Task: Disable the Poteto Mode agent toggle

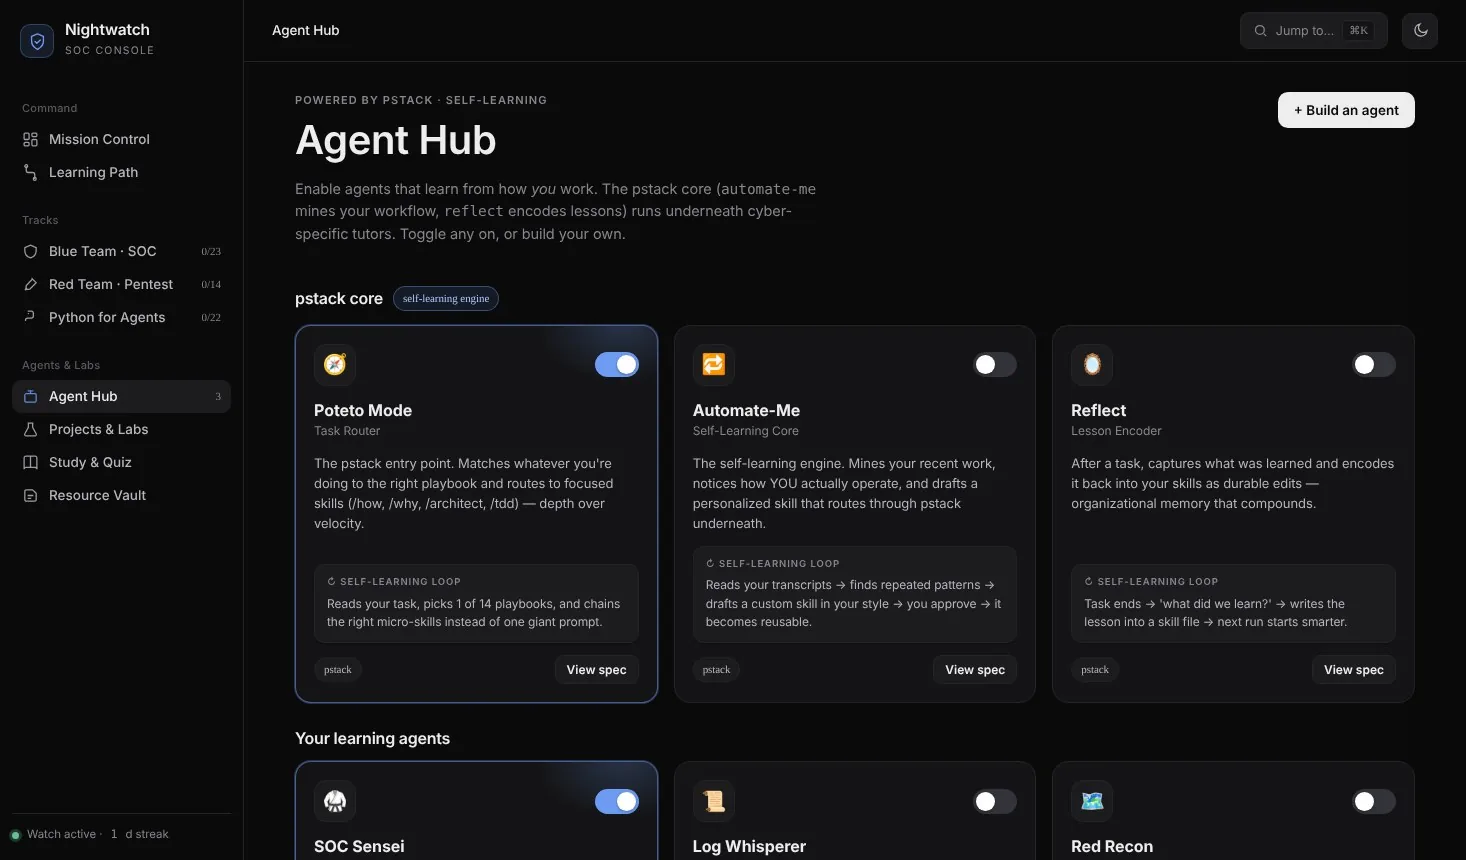Action: (x=617, y=364)
